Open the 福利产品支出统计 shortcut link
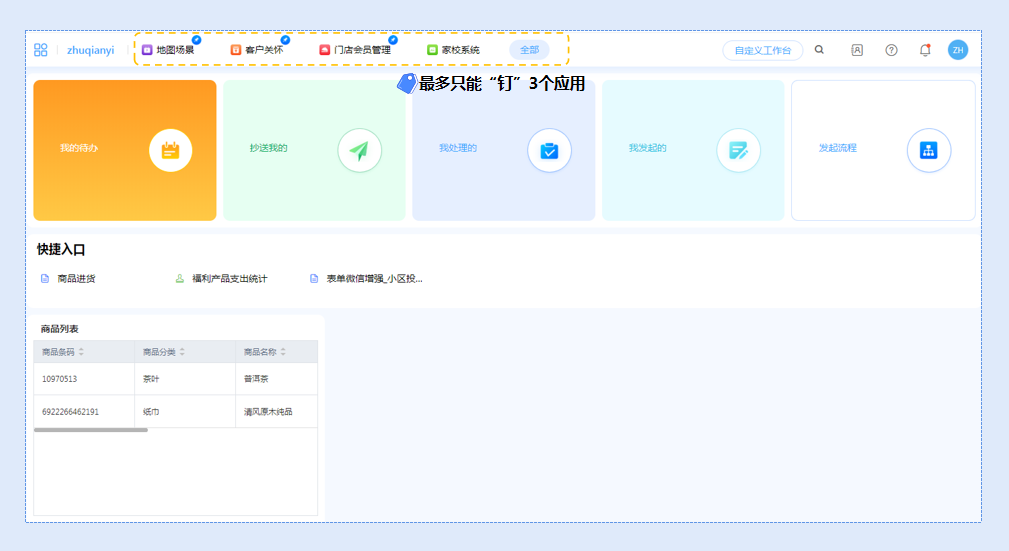The height and width of the screenshot is (551, 1009). [x=229, y=279]
